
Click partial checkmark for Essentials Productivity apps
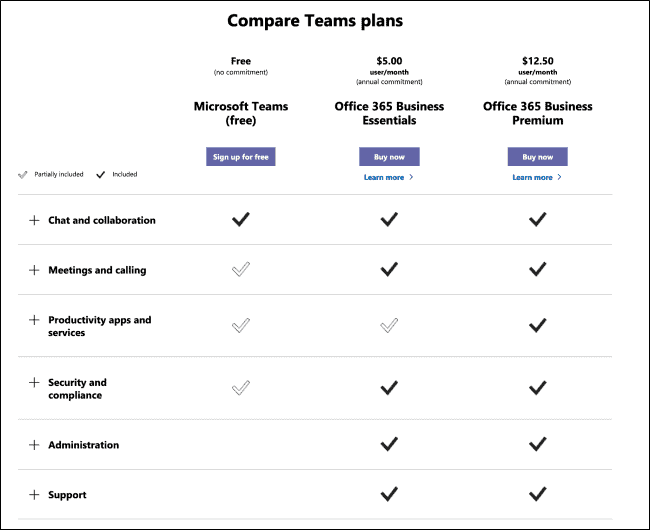389,325
